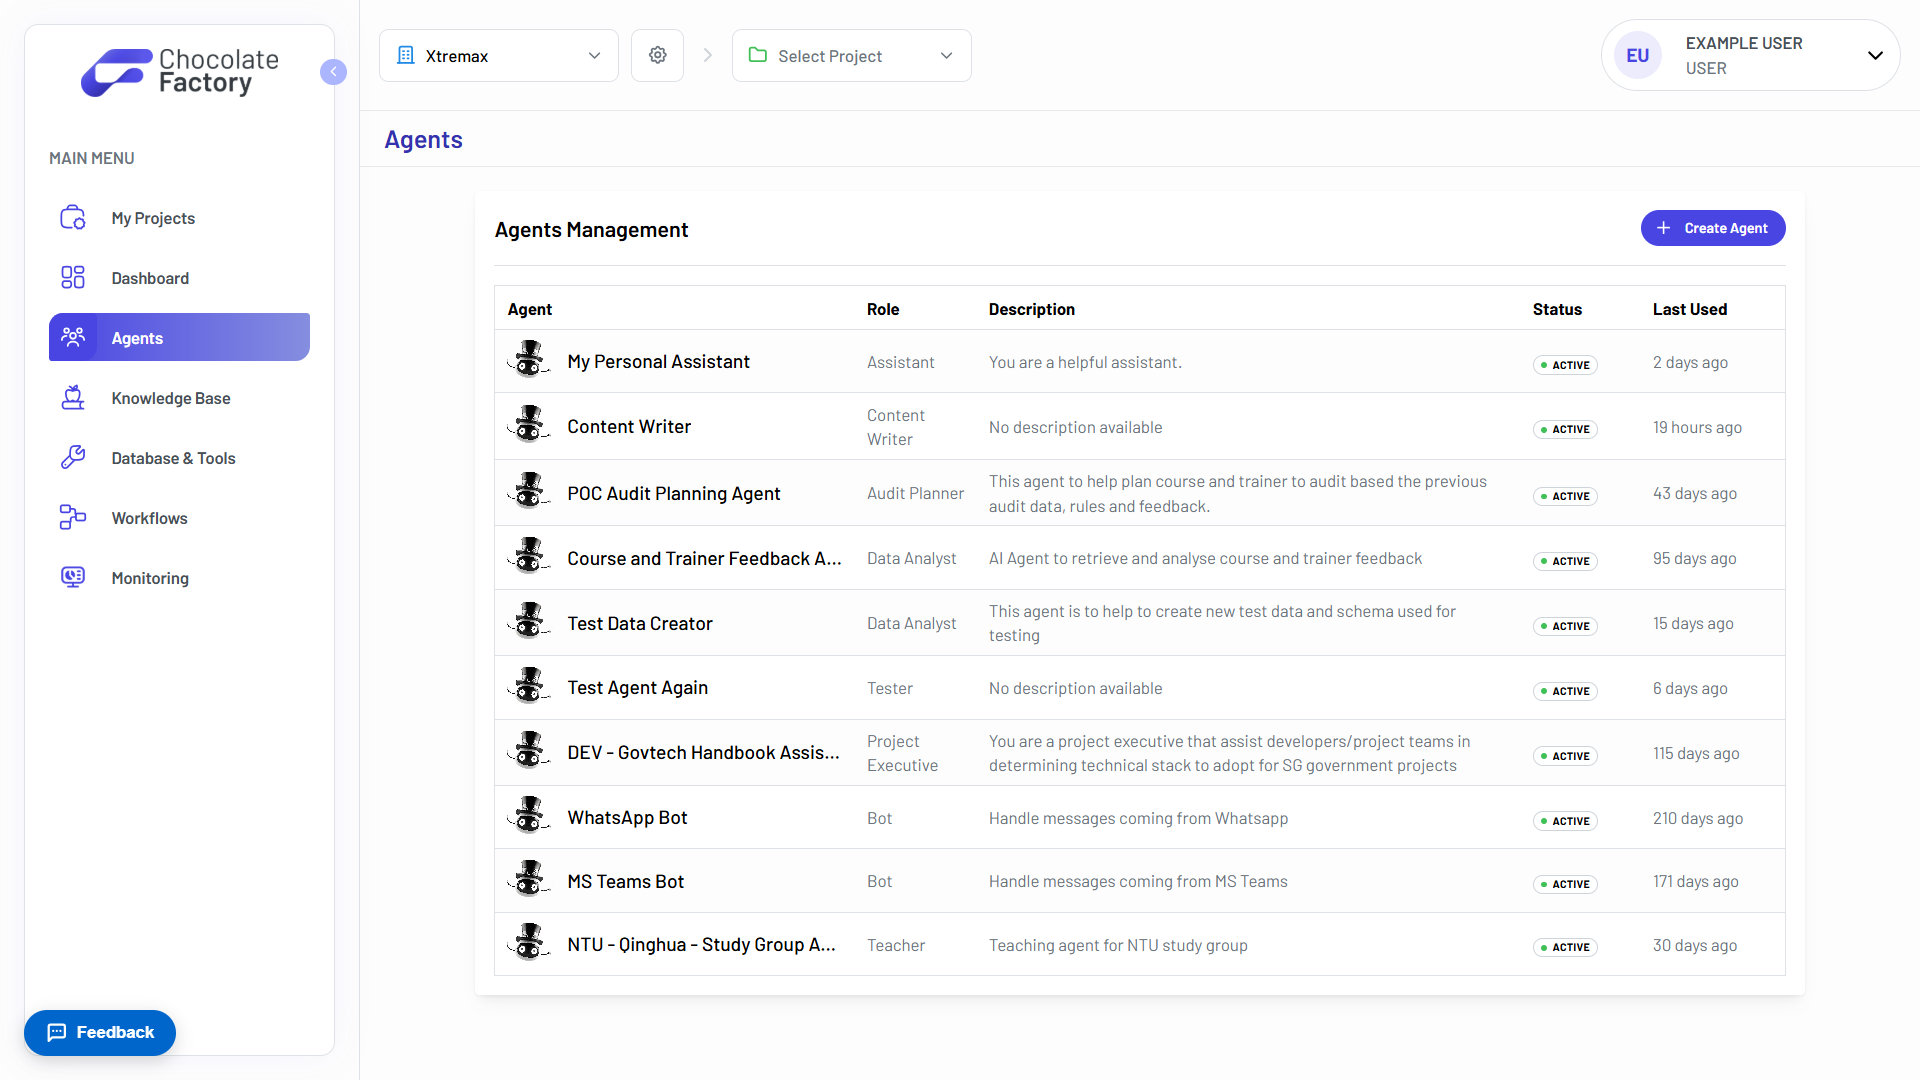Open Knowledge Base menu item
This screenshot has width=1920, height=1080.
(x=179, y=398)
